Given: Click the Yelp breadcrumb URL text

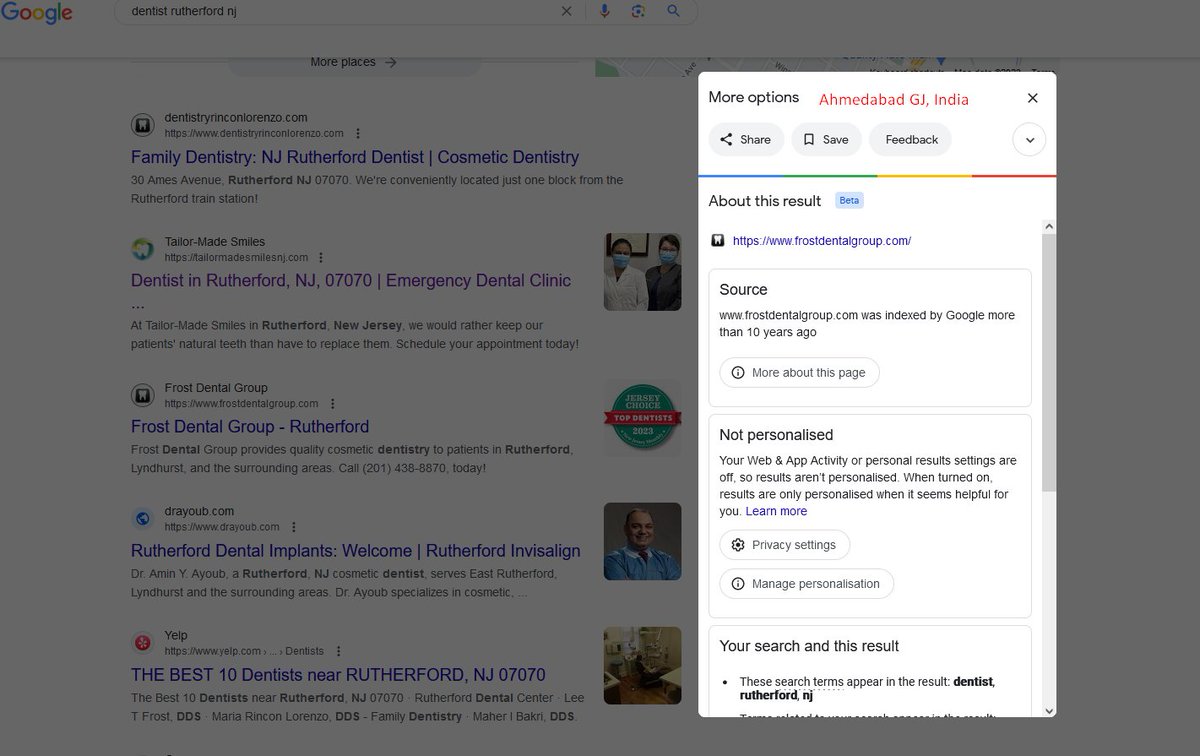Looking at the screenshot, I should point(245,651).
